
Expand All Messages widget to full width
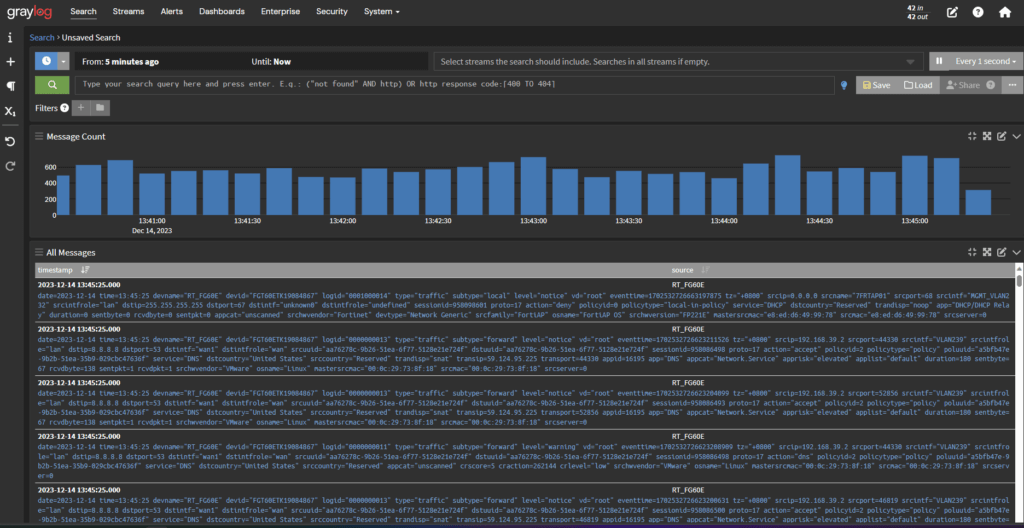pos(987,252)
